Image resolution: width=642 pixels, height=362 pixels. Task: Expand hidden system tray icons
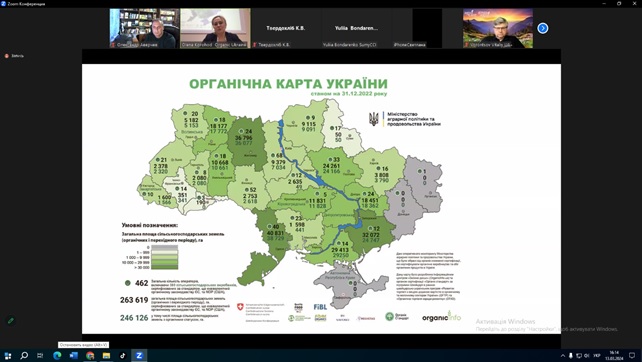click(563, 356)
